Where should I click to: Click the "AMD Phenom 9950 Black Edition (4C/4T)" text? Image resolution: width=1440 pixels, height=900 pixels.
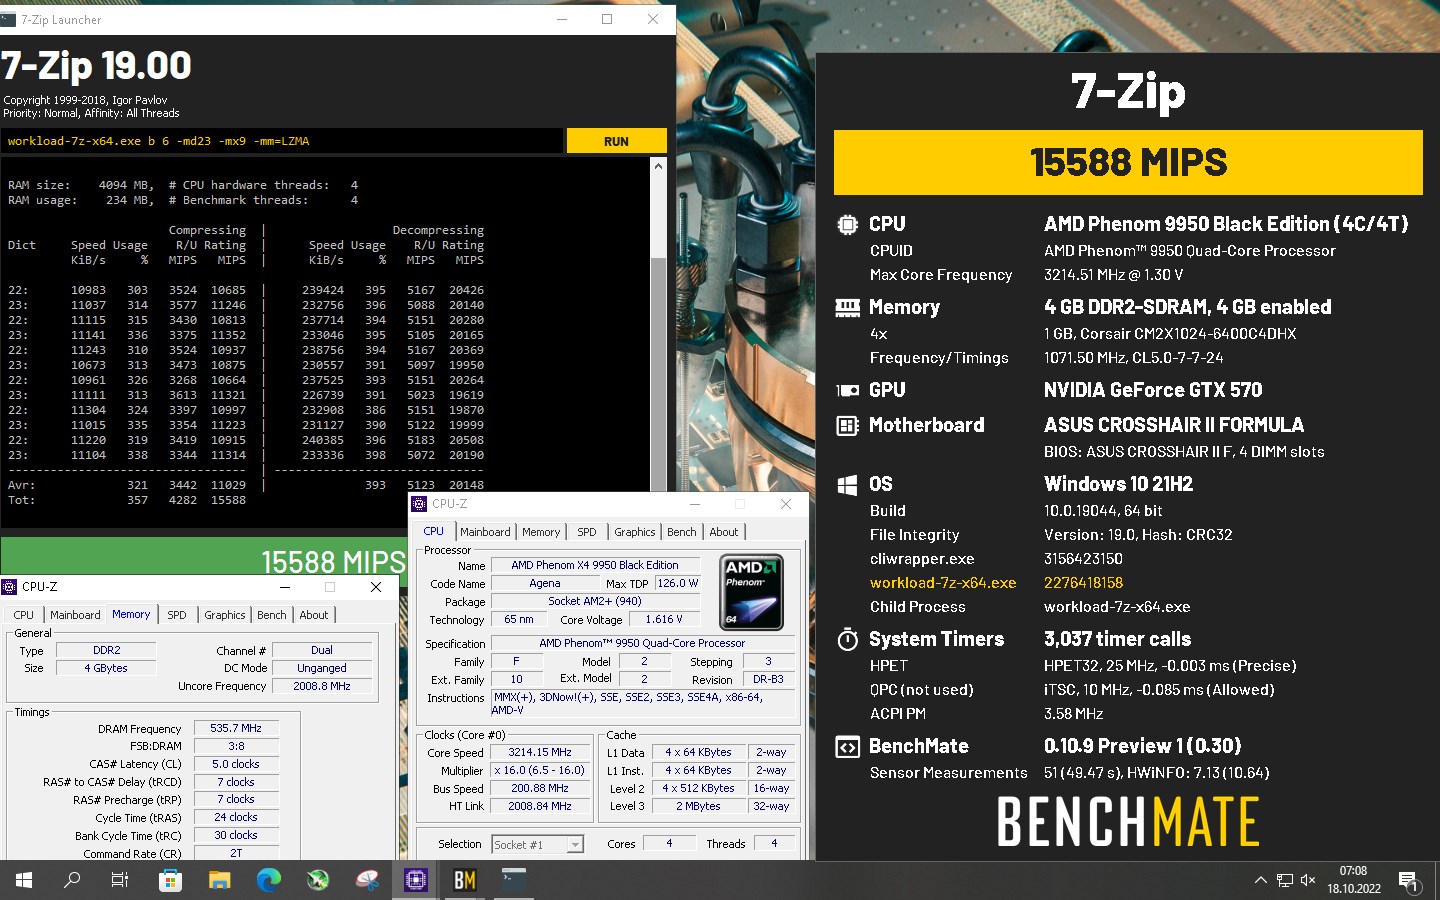(x=1226, y=224)
